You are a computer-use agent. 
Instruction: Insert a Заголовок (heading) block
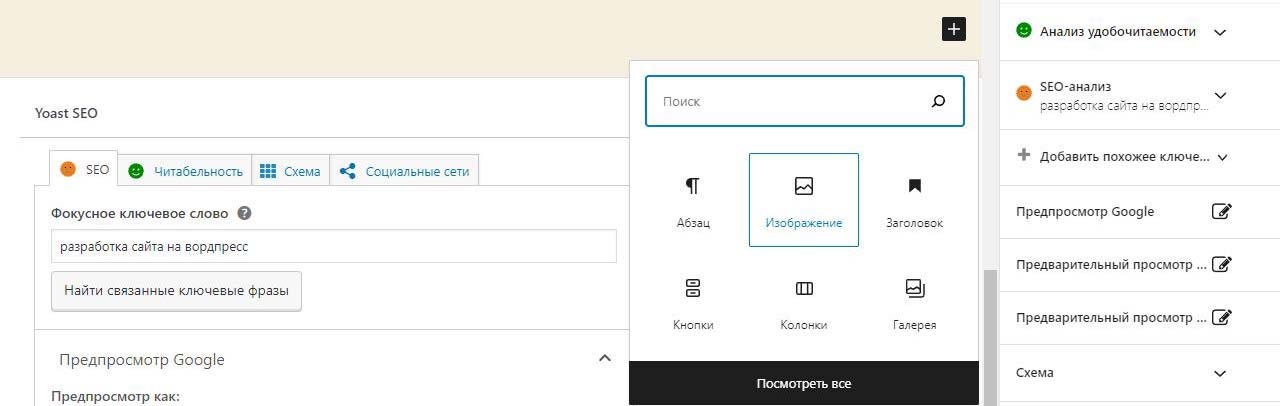914,199
